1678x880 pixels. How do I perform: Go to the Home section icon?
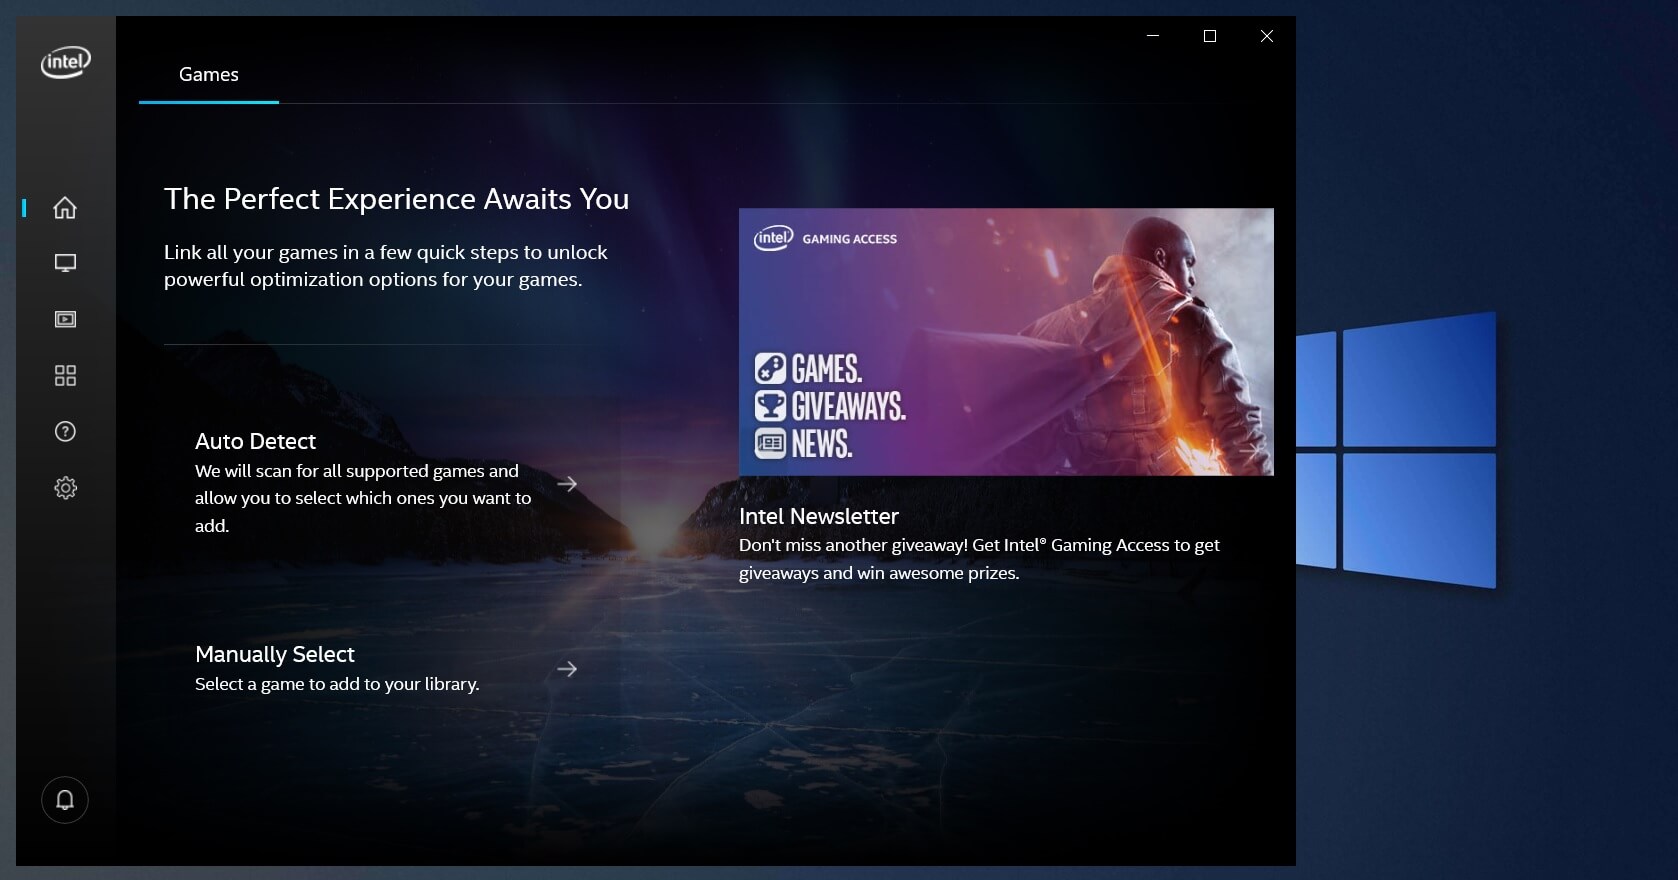coord(65,207)
